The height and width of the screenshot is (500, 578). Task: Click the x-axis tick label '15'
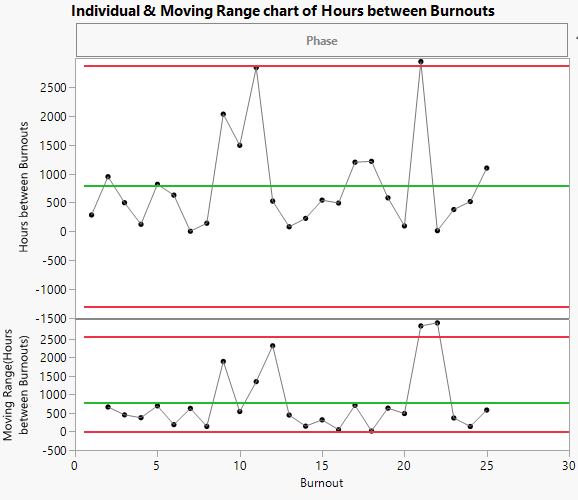pyautogui.click(x=322, y=466)
